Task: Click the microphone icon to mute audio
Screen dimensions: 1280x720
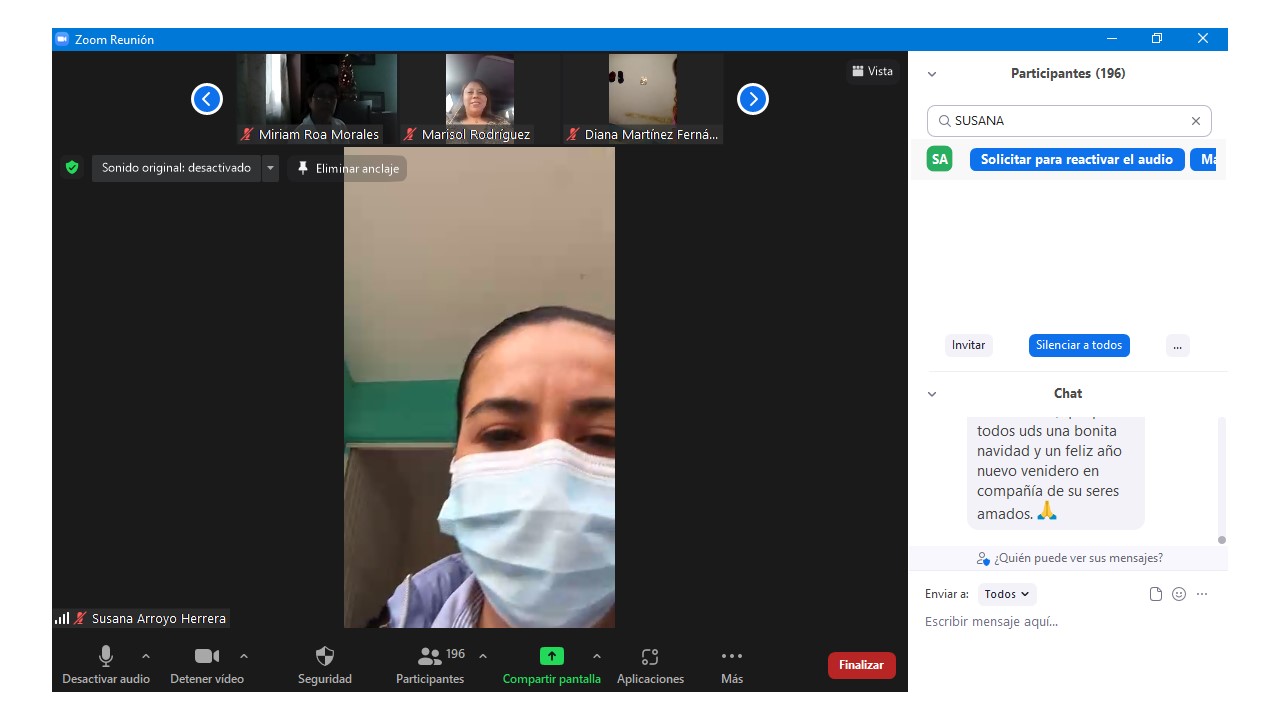Action: 106,656
